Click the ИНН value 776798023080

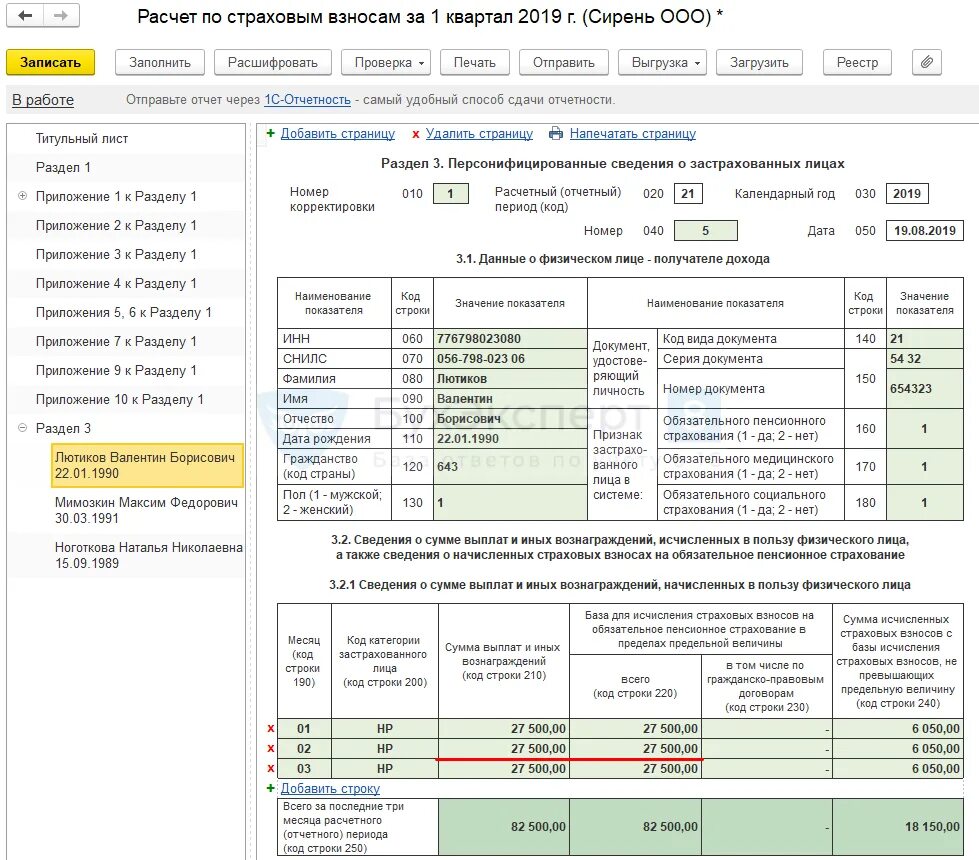[510, 339]
